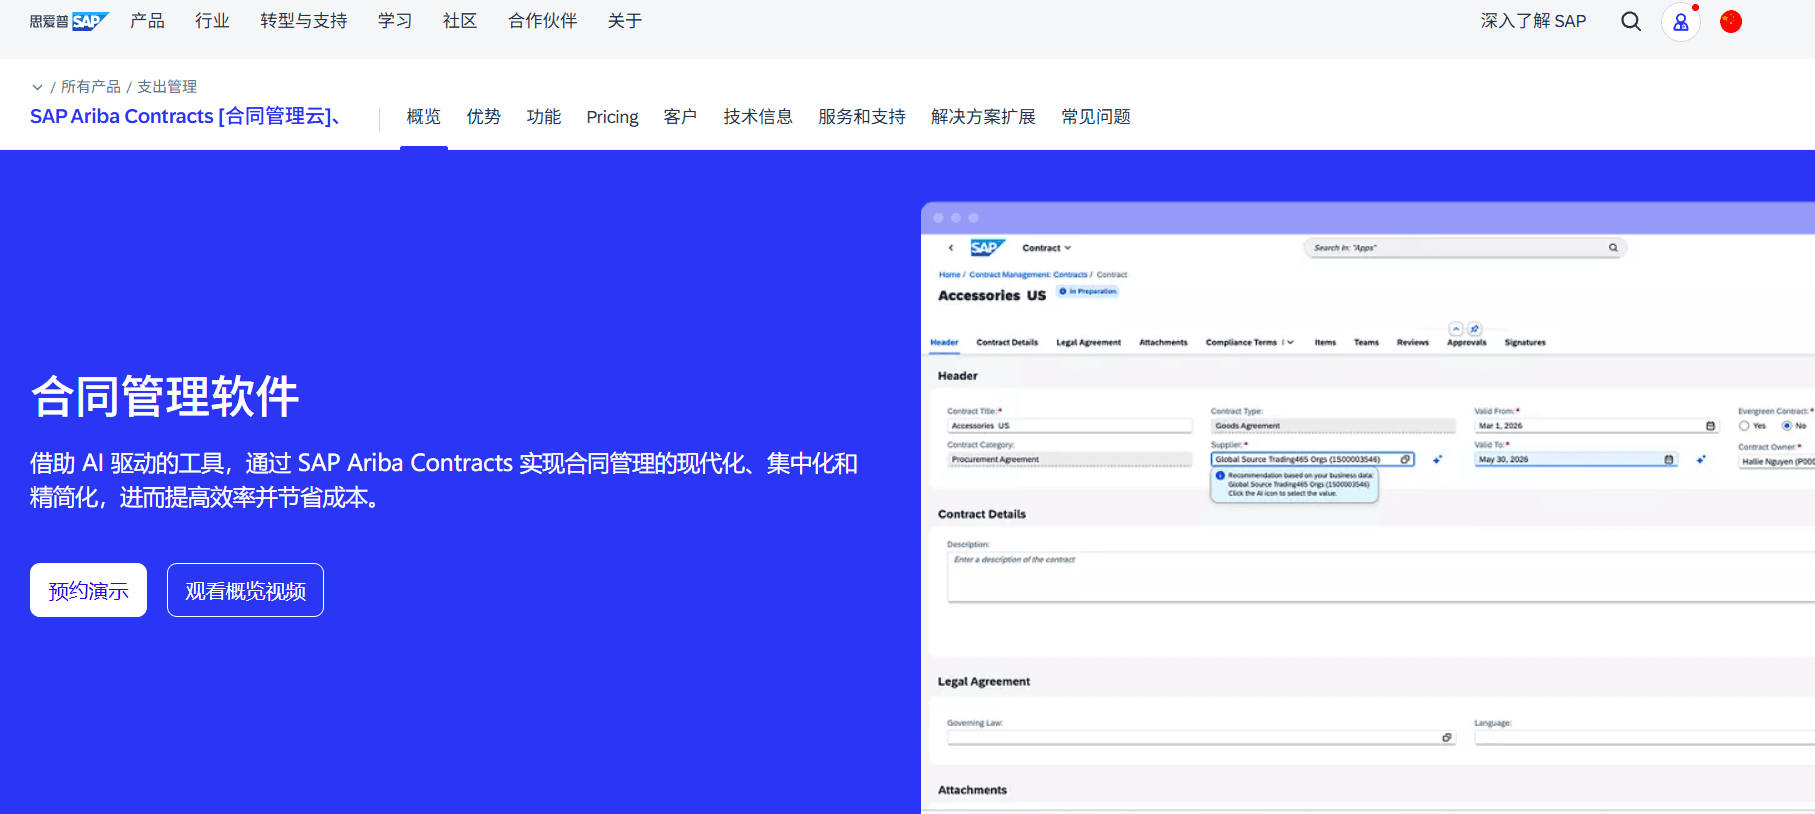The width and height of the screenshot is (1815, 814).
Task: Open the 产品 menu
Action: (147, 21)
